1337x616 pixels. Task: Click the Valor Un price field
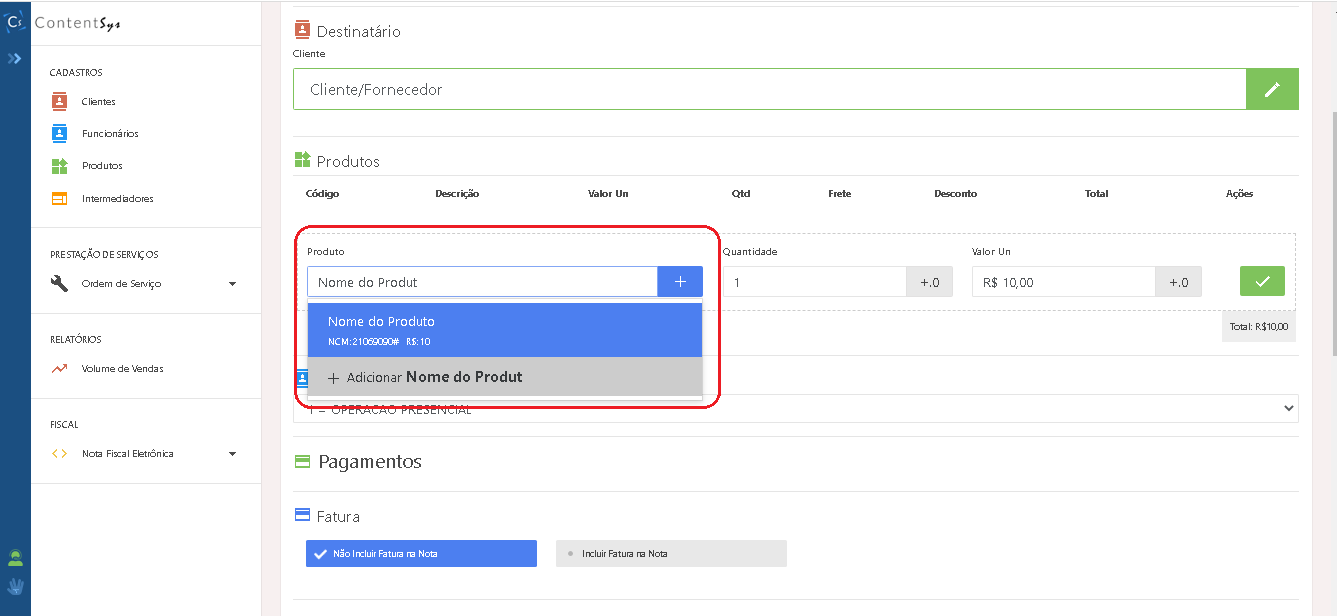click(1063, 282)
